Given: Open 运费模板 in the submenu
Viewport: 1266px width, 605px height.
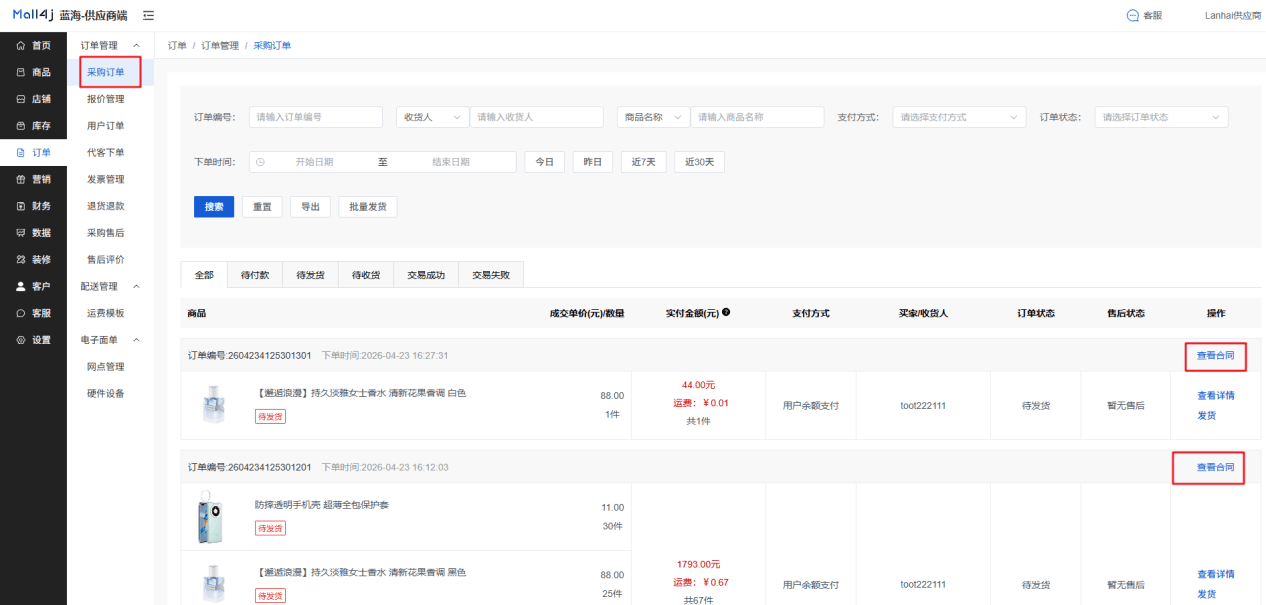Looking at the screenshot, I should tap(106, 313).
